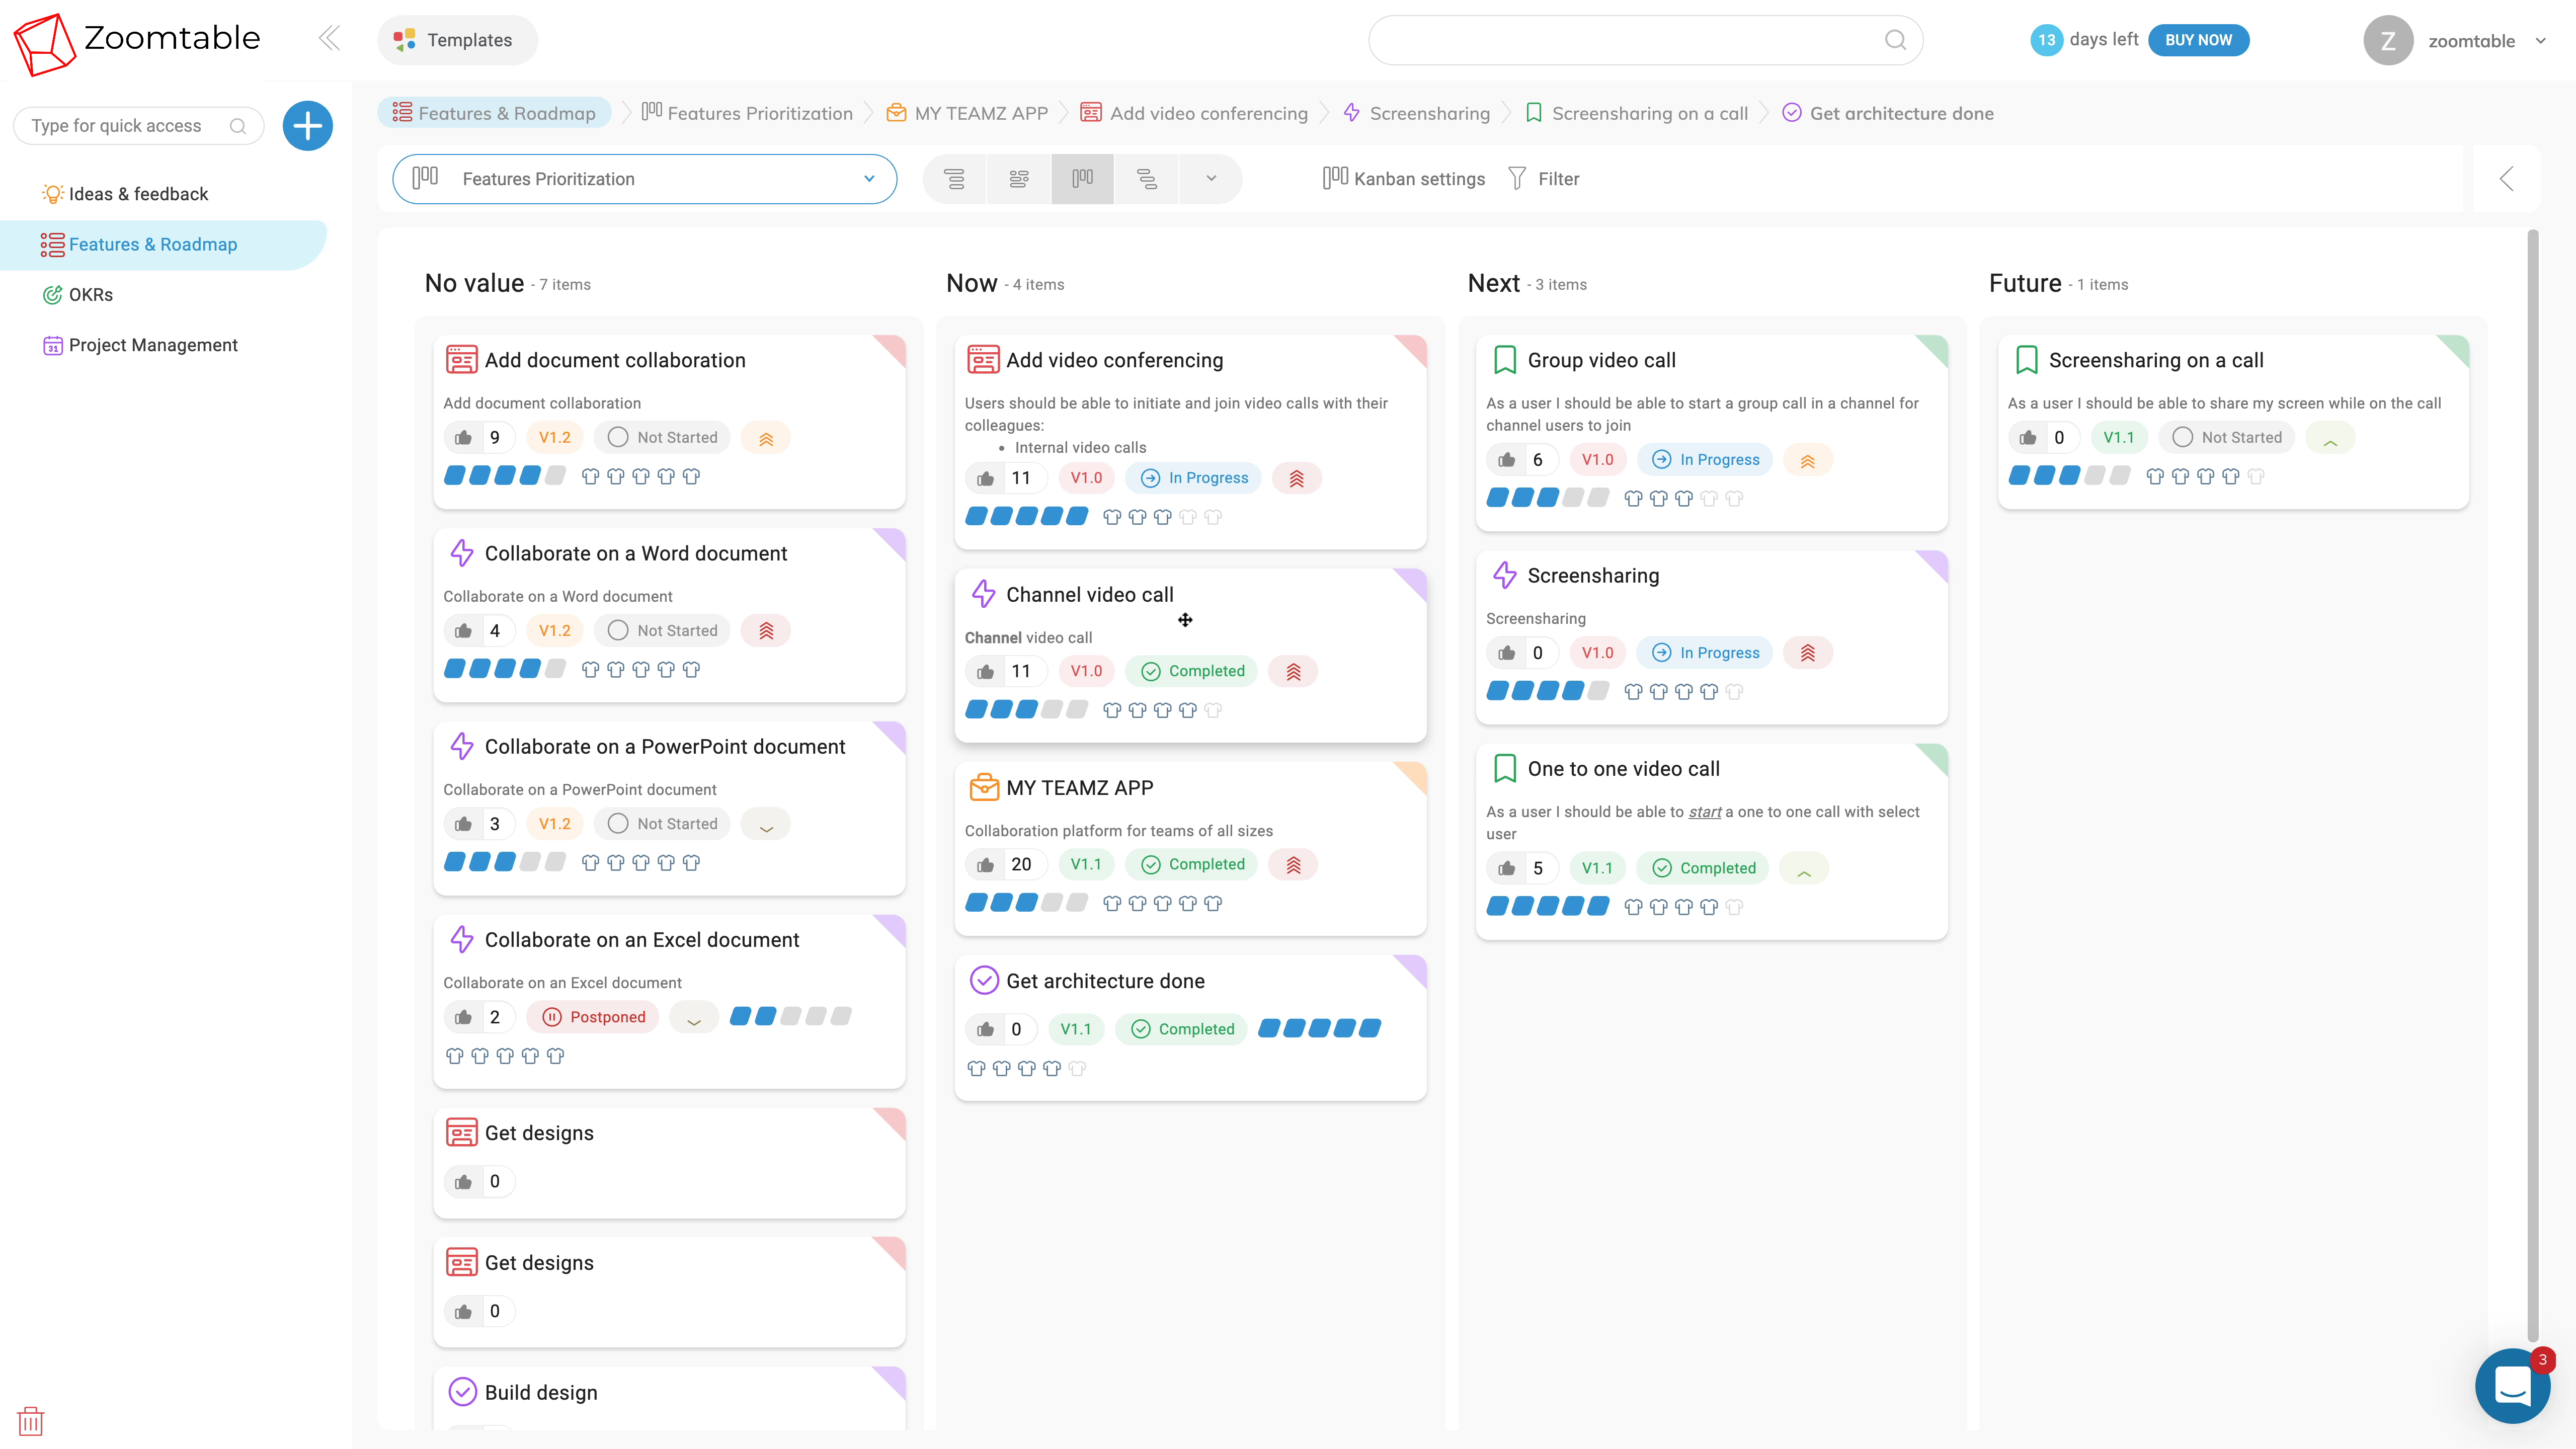Screen dimensions: 2576x1449
Task: Click the search magnifier in the top bar
Action: pos(1895,40)
